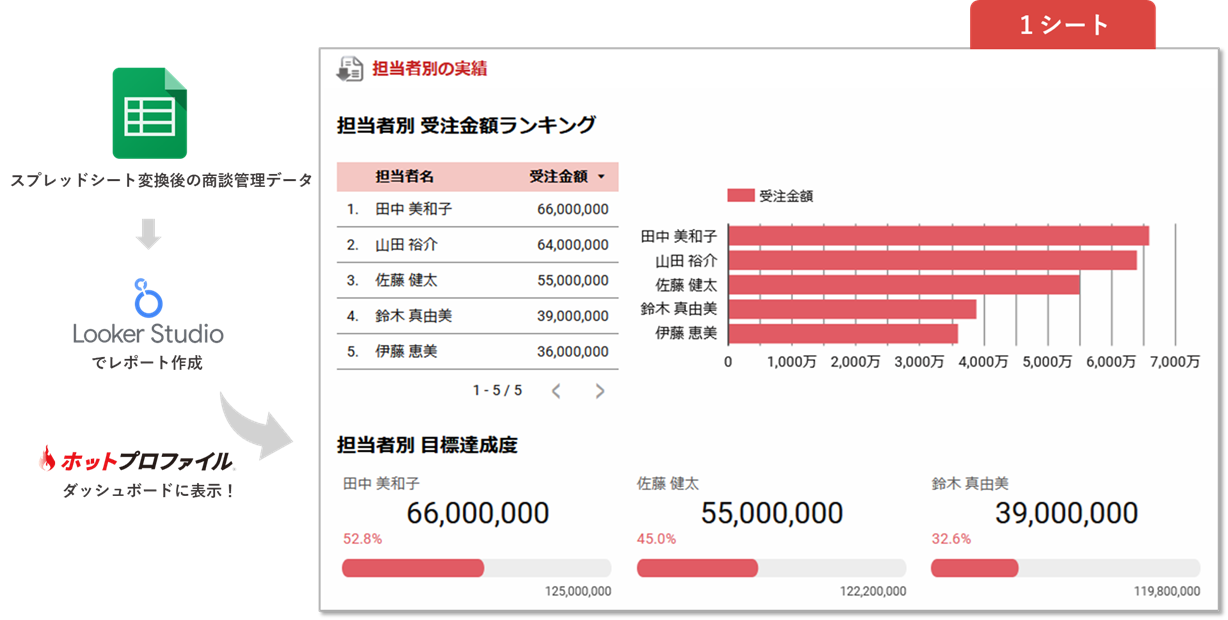Click the 田中 美和子 bar in chart

[937, 236]
